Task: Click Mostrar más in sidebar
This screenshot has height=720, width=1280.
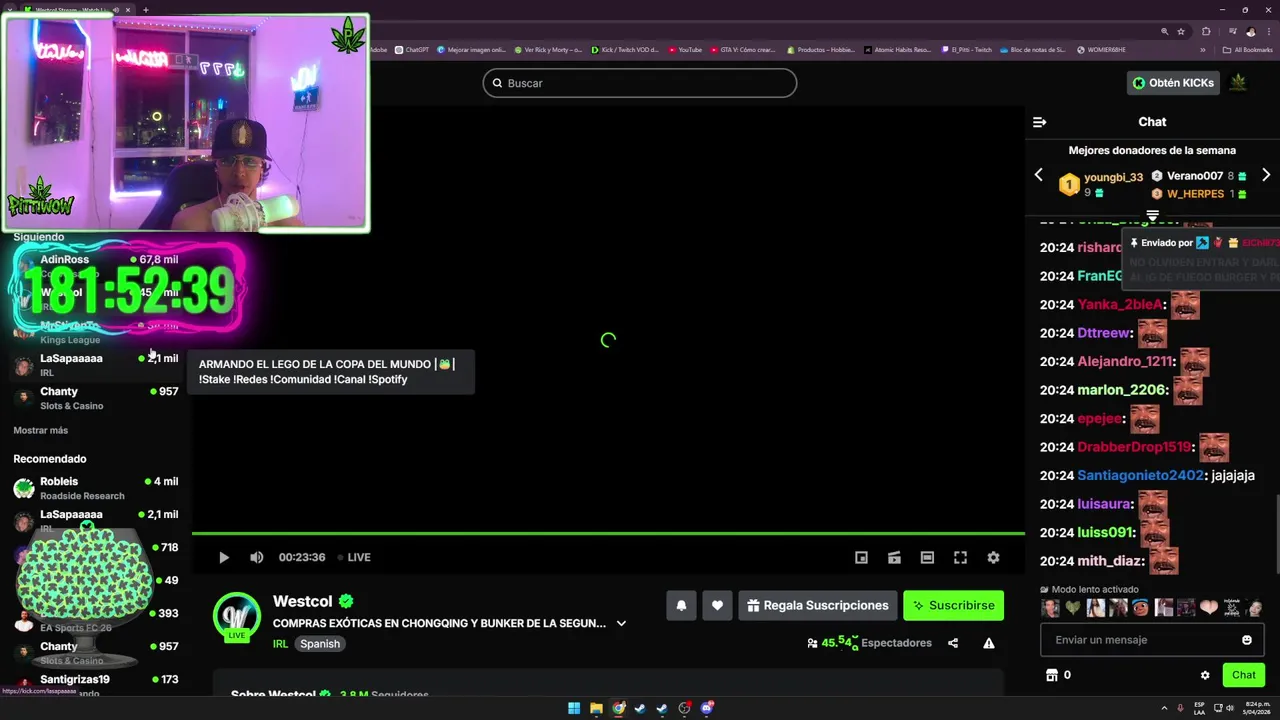Action: 41,430
